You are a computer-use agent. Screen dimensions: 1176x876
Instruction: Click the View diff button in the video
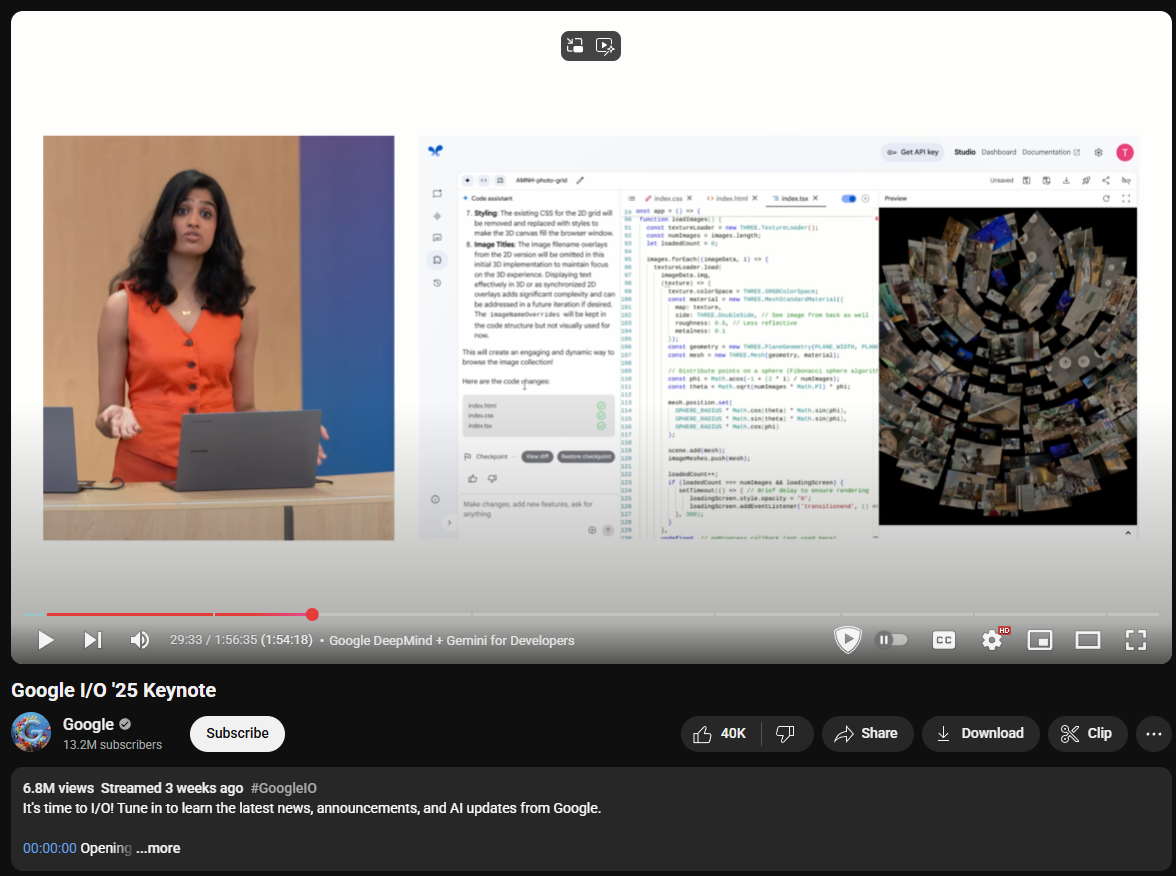click(x=537, y=457)
